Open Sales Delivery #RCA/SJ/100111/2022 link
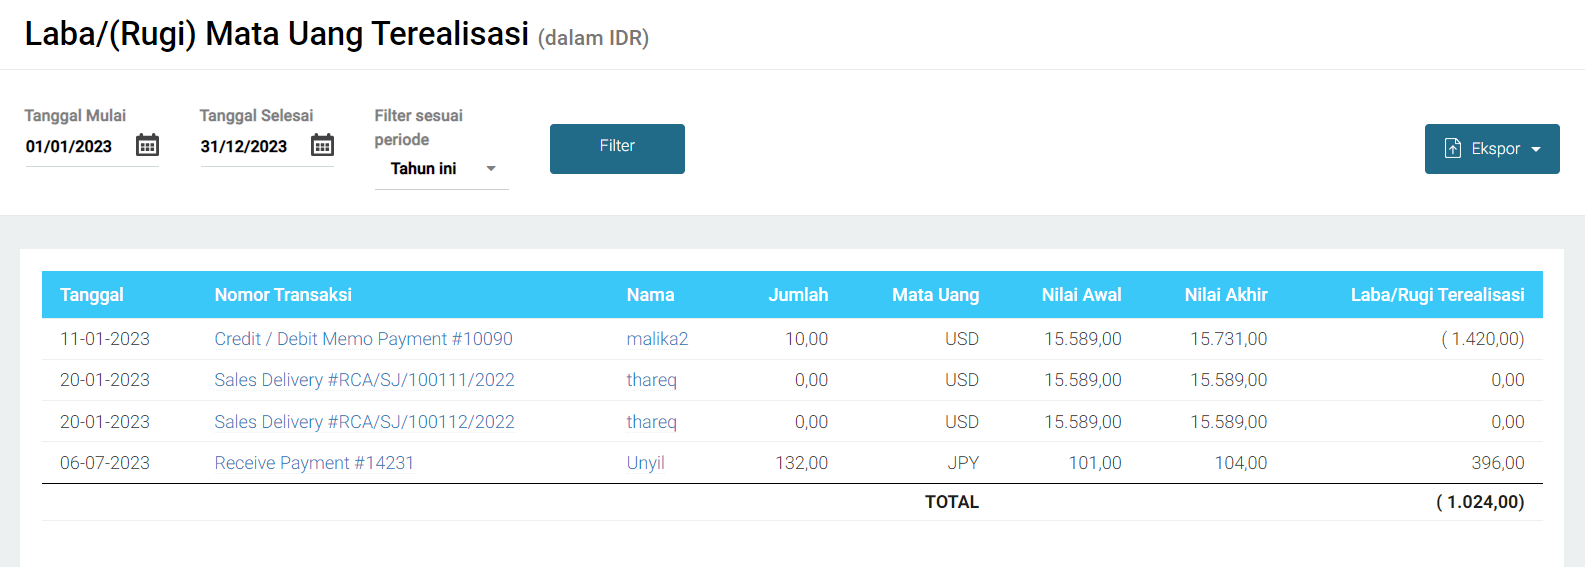The width and height of the screenshot is (1585, 567). (x=364, y=380)
